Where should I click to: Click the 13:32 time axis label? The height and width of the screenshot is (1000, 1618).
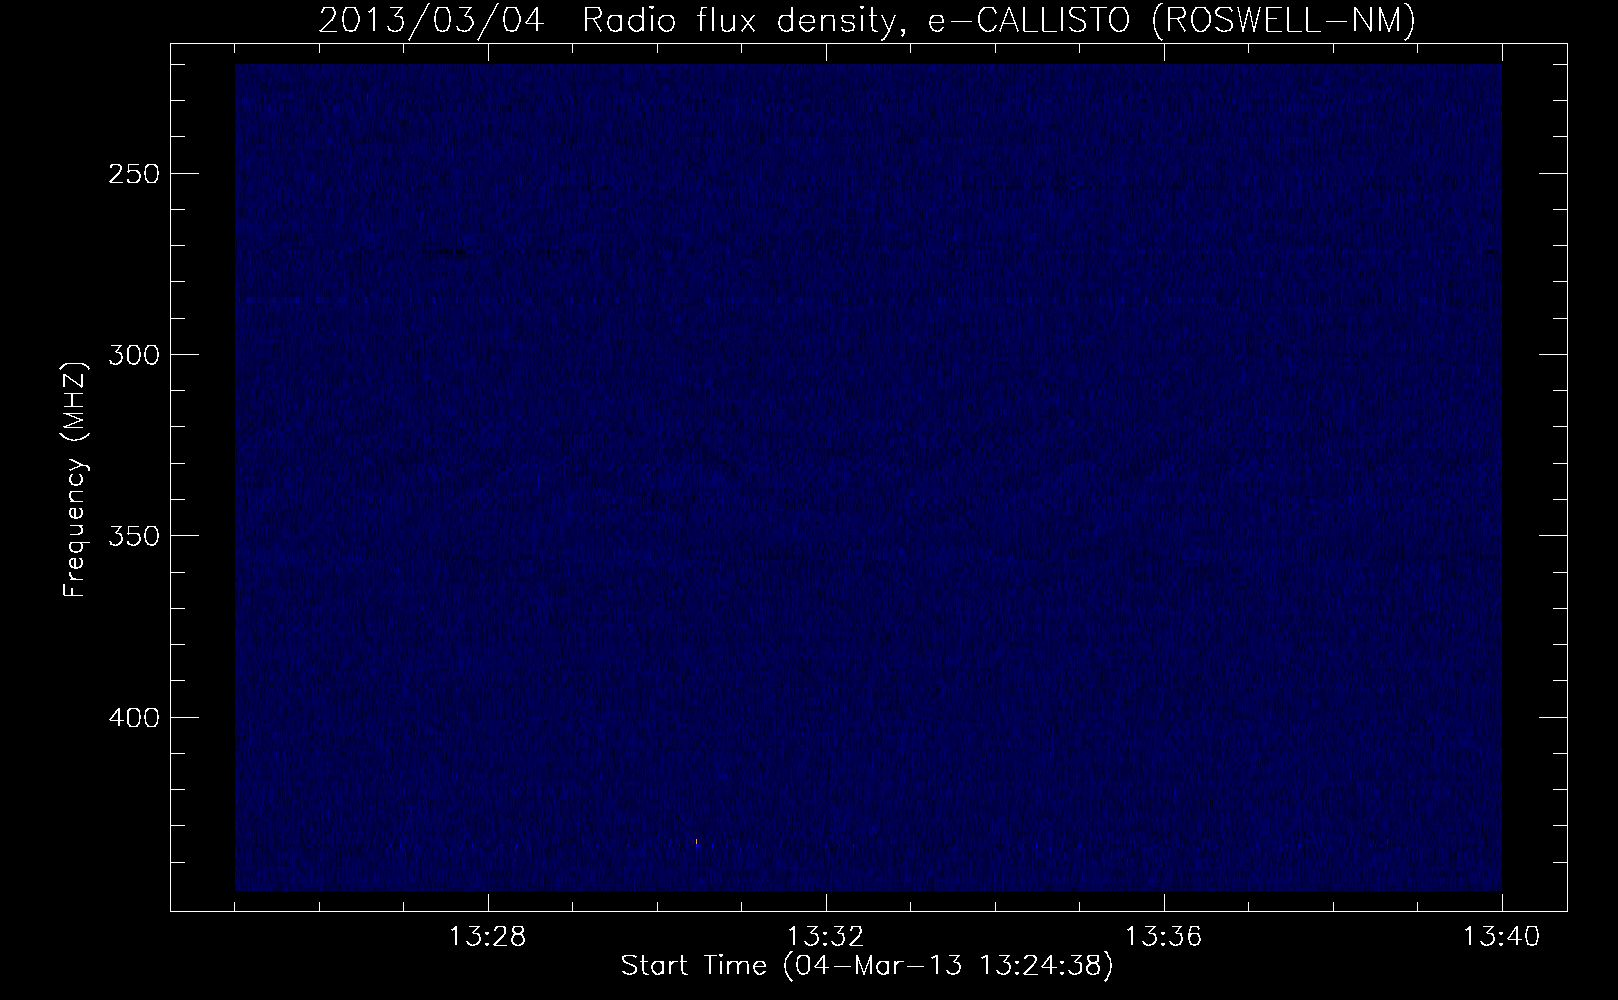(x=825, y=938)
